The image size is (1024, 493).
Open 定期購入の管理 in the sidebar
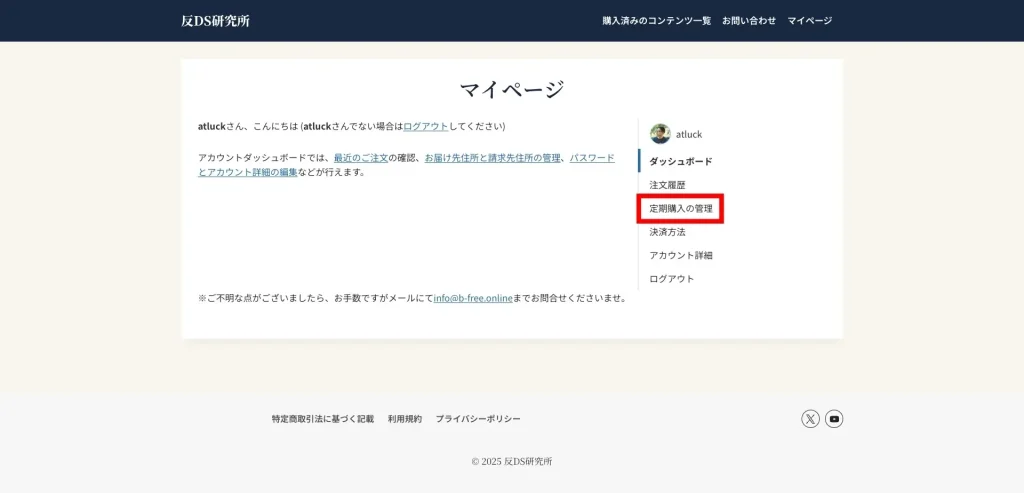coord(681,208)
